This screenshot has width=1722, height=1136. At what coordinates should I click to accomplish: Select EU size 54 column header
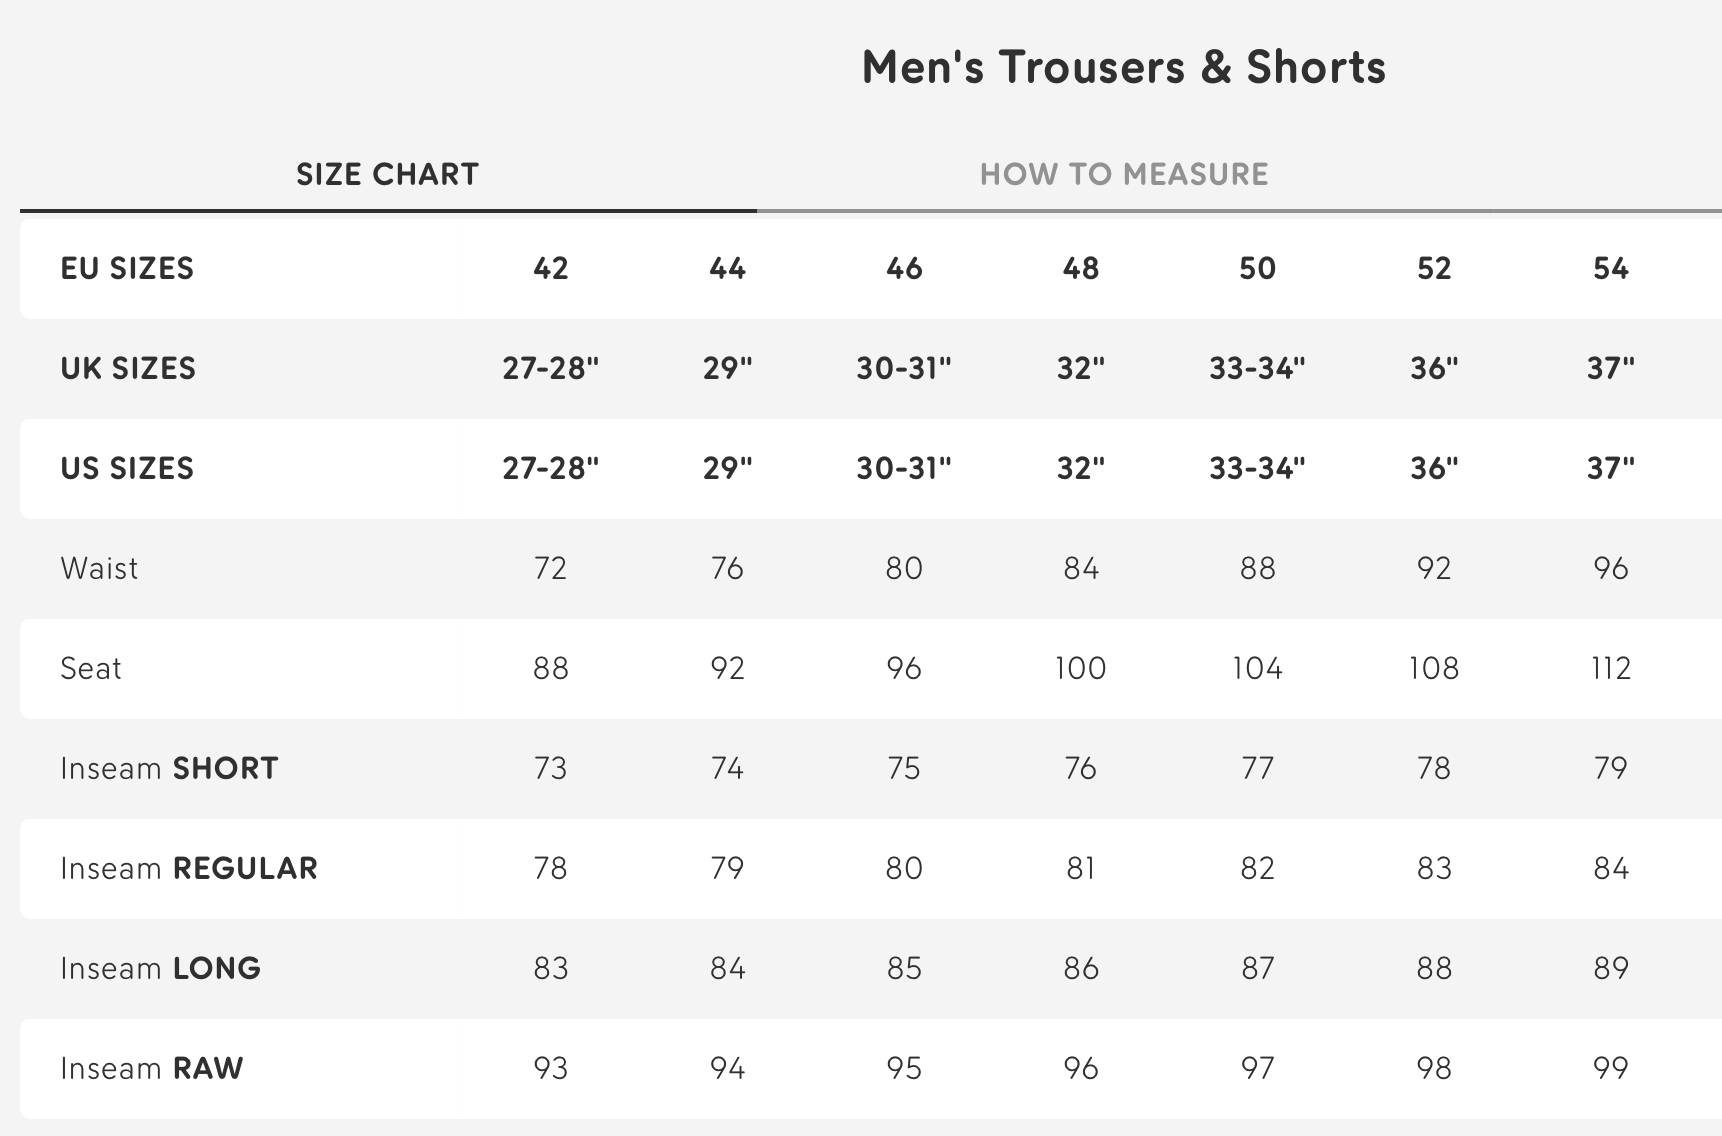point(1609,268)
